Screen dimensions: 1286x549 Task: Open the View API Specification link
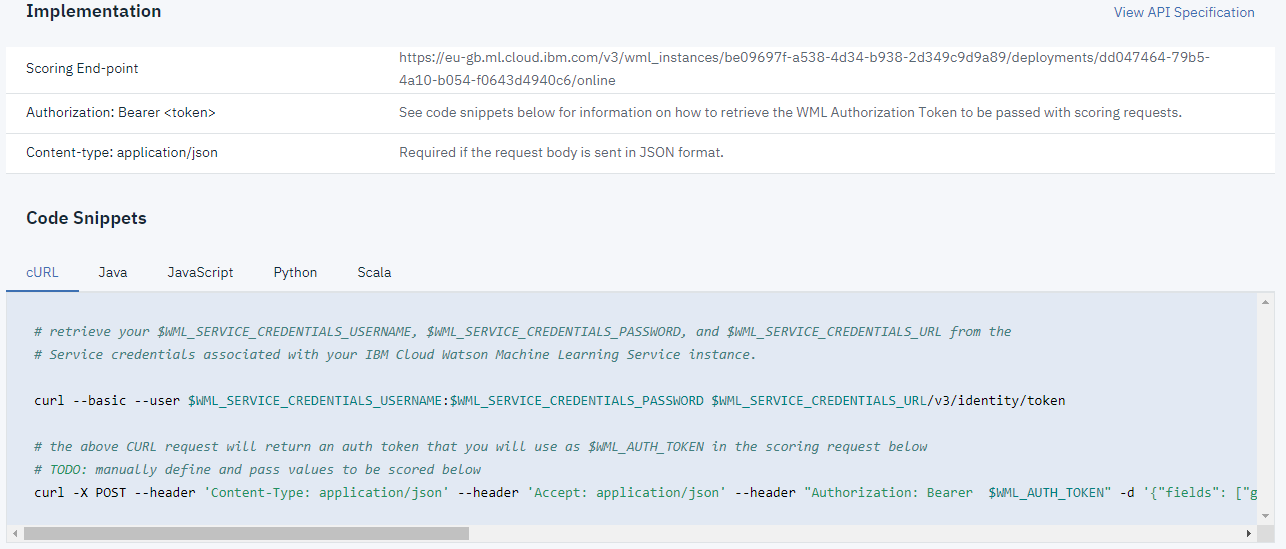(1184, 13)
